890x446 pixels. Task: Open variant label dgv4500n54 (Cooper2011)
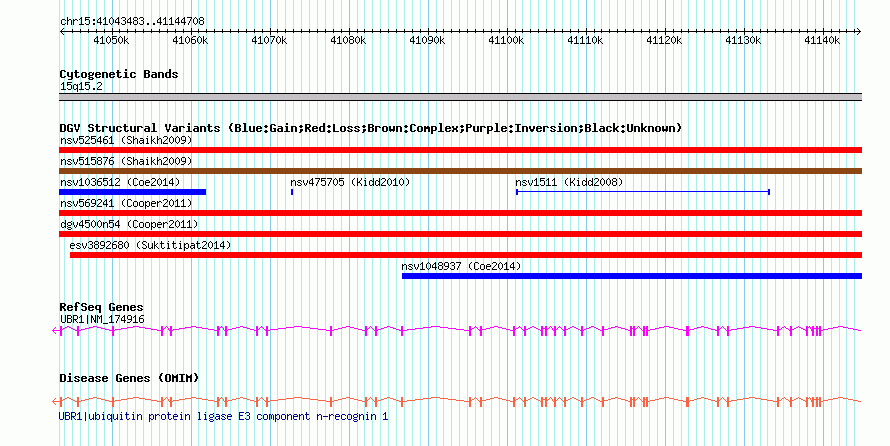(129, 224)
